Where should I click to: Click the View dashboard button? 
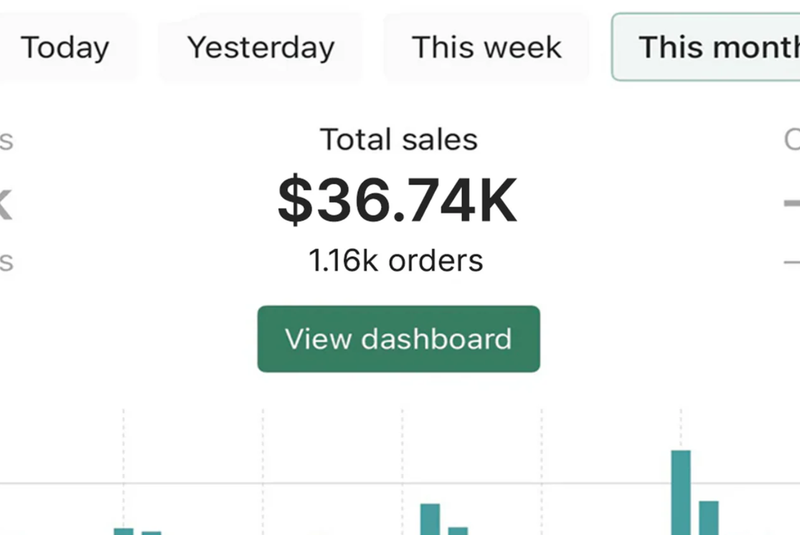pyautogui.click(x=398, y=339)
